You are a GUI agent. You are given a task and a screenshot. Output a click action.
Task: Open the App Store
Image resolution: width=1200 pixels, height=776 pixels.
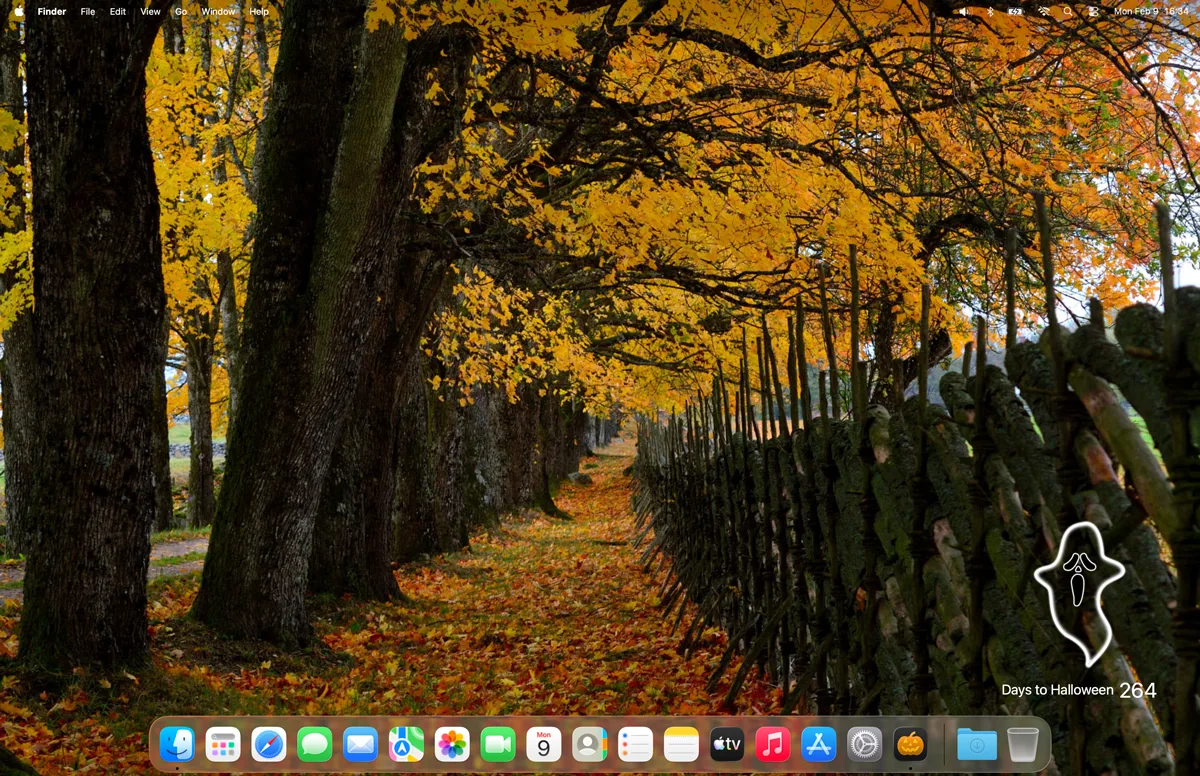click(x=819, y=744)
